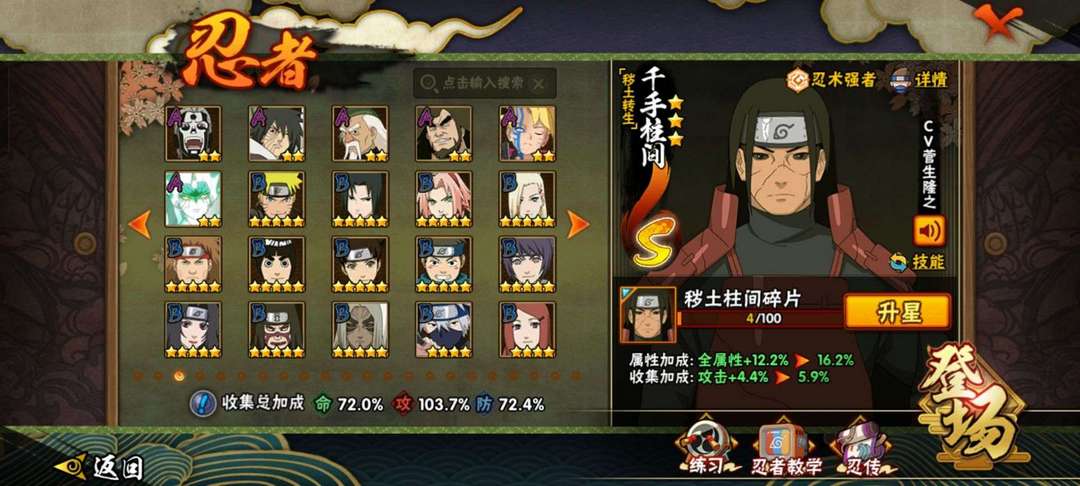1080x486 pixels.
Task: Click the 秽土柱间碎片 fragment progress bar
Action: point(760,319)
